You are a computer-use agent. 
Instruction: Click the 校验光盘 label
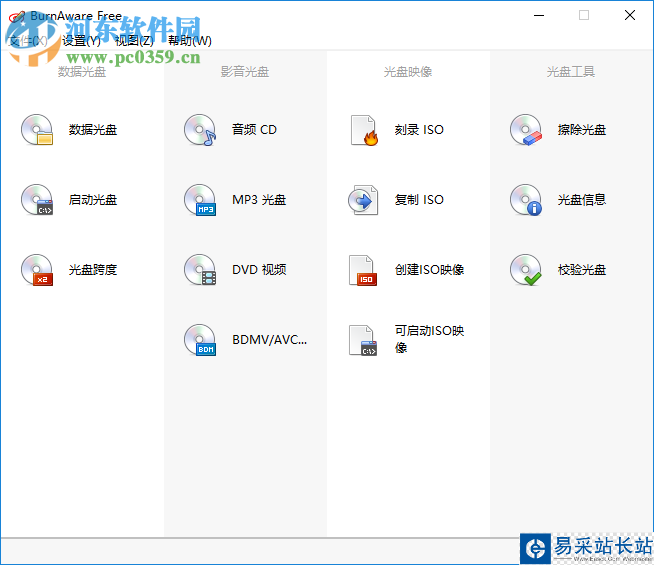click(582, 270)
